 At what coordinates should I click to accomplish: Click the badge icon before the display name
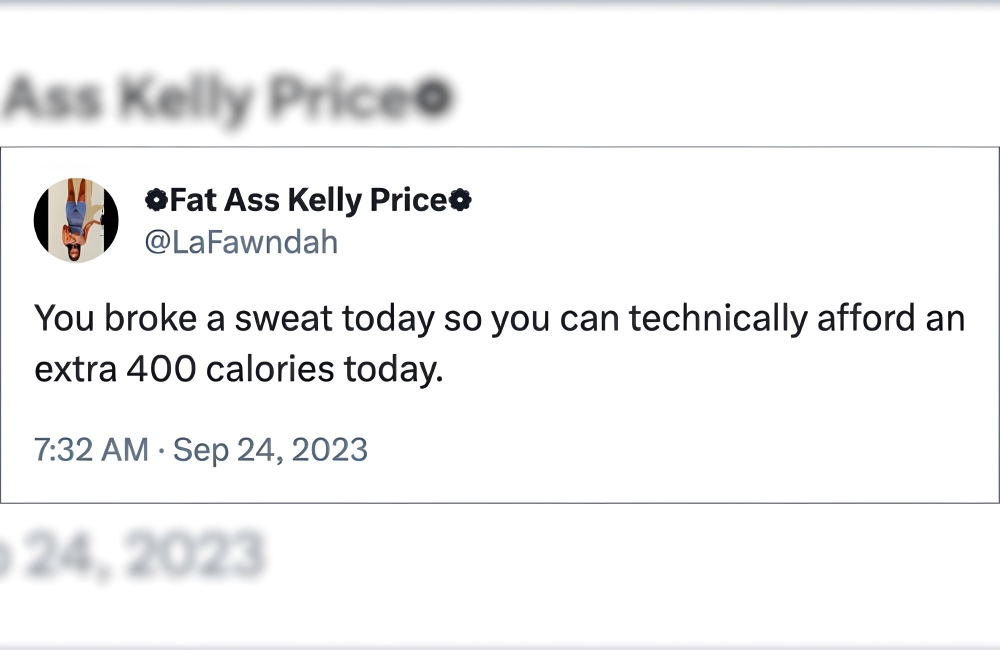click(156, 201)
